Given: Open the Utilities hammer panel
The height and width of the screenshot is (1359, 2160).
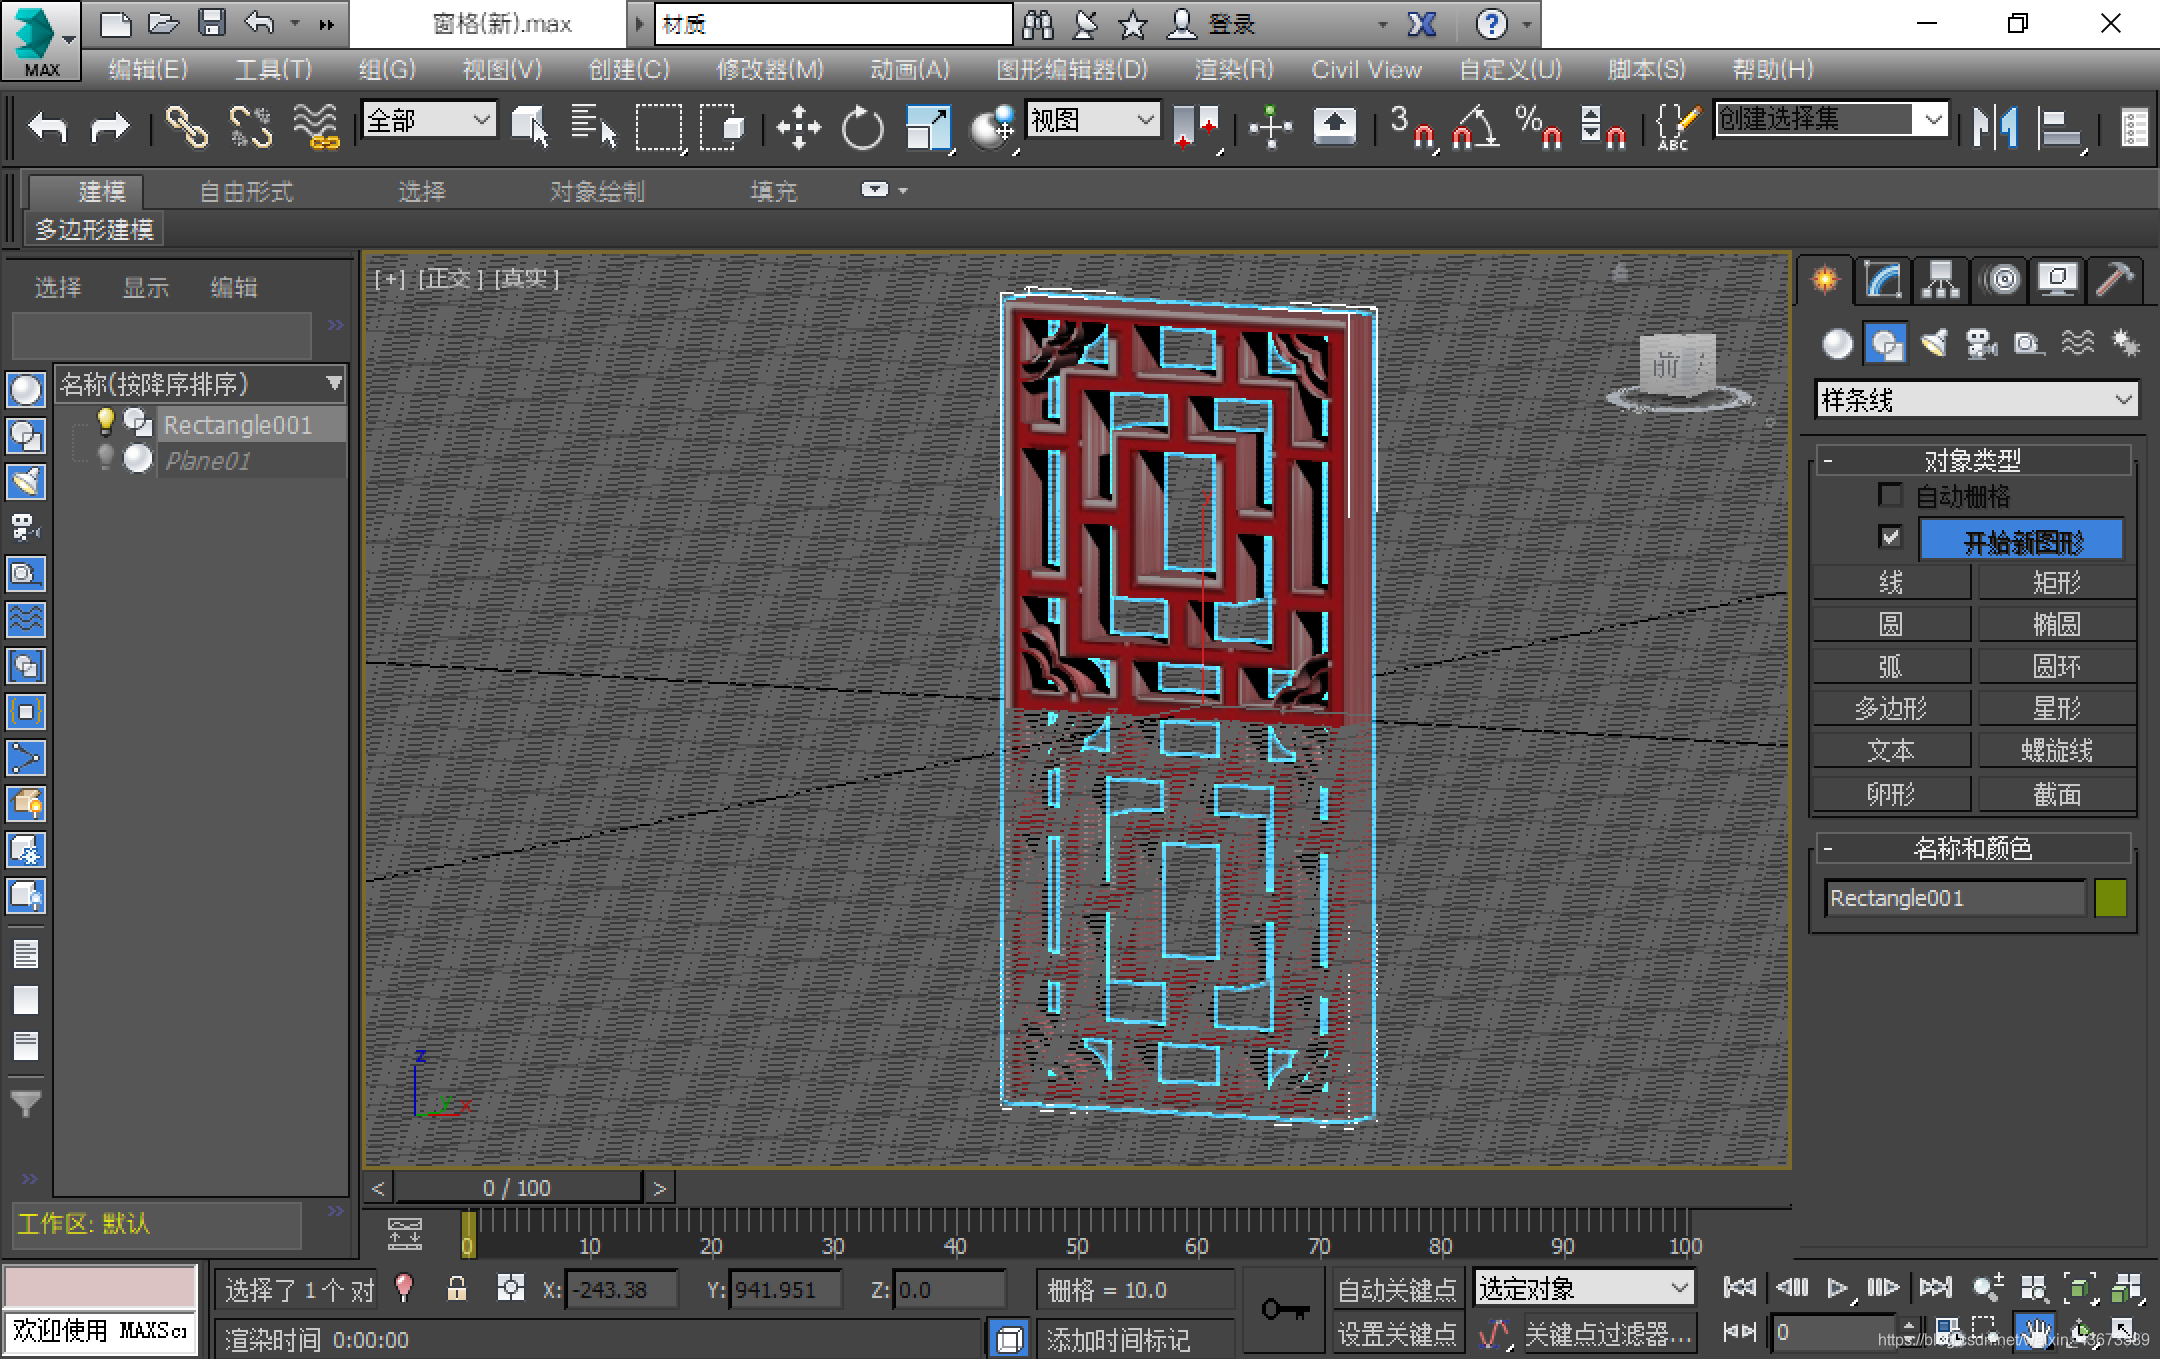Looking at the screenshot, I should (x=2114, y=281).
